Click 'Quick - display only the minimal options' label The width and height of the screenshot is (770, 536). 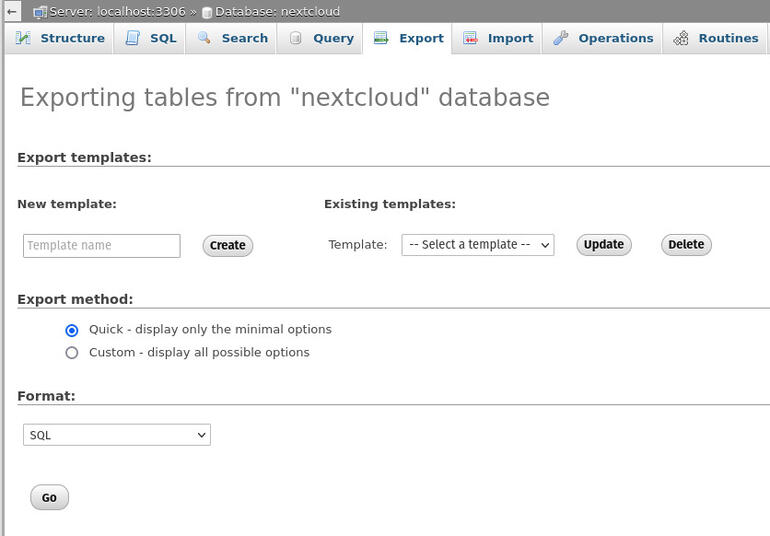click(x=210, y=329)
